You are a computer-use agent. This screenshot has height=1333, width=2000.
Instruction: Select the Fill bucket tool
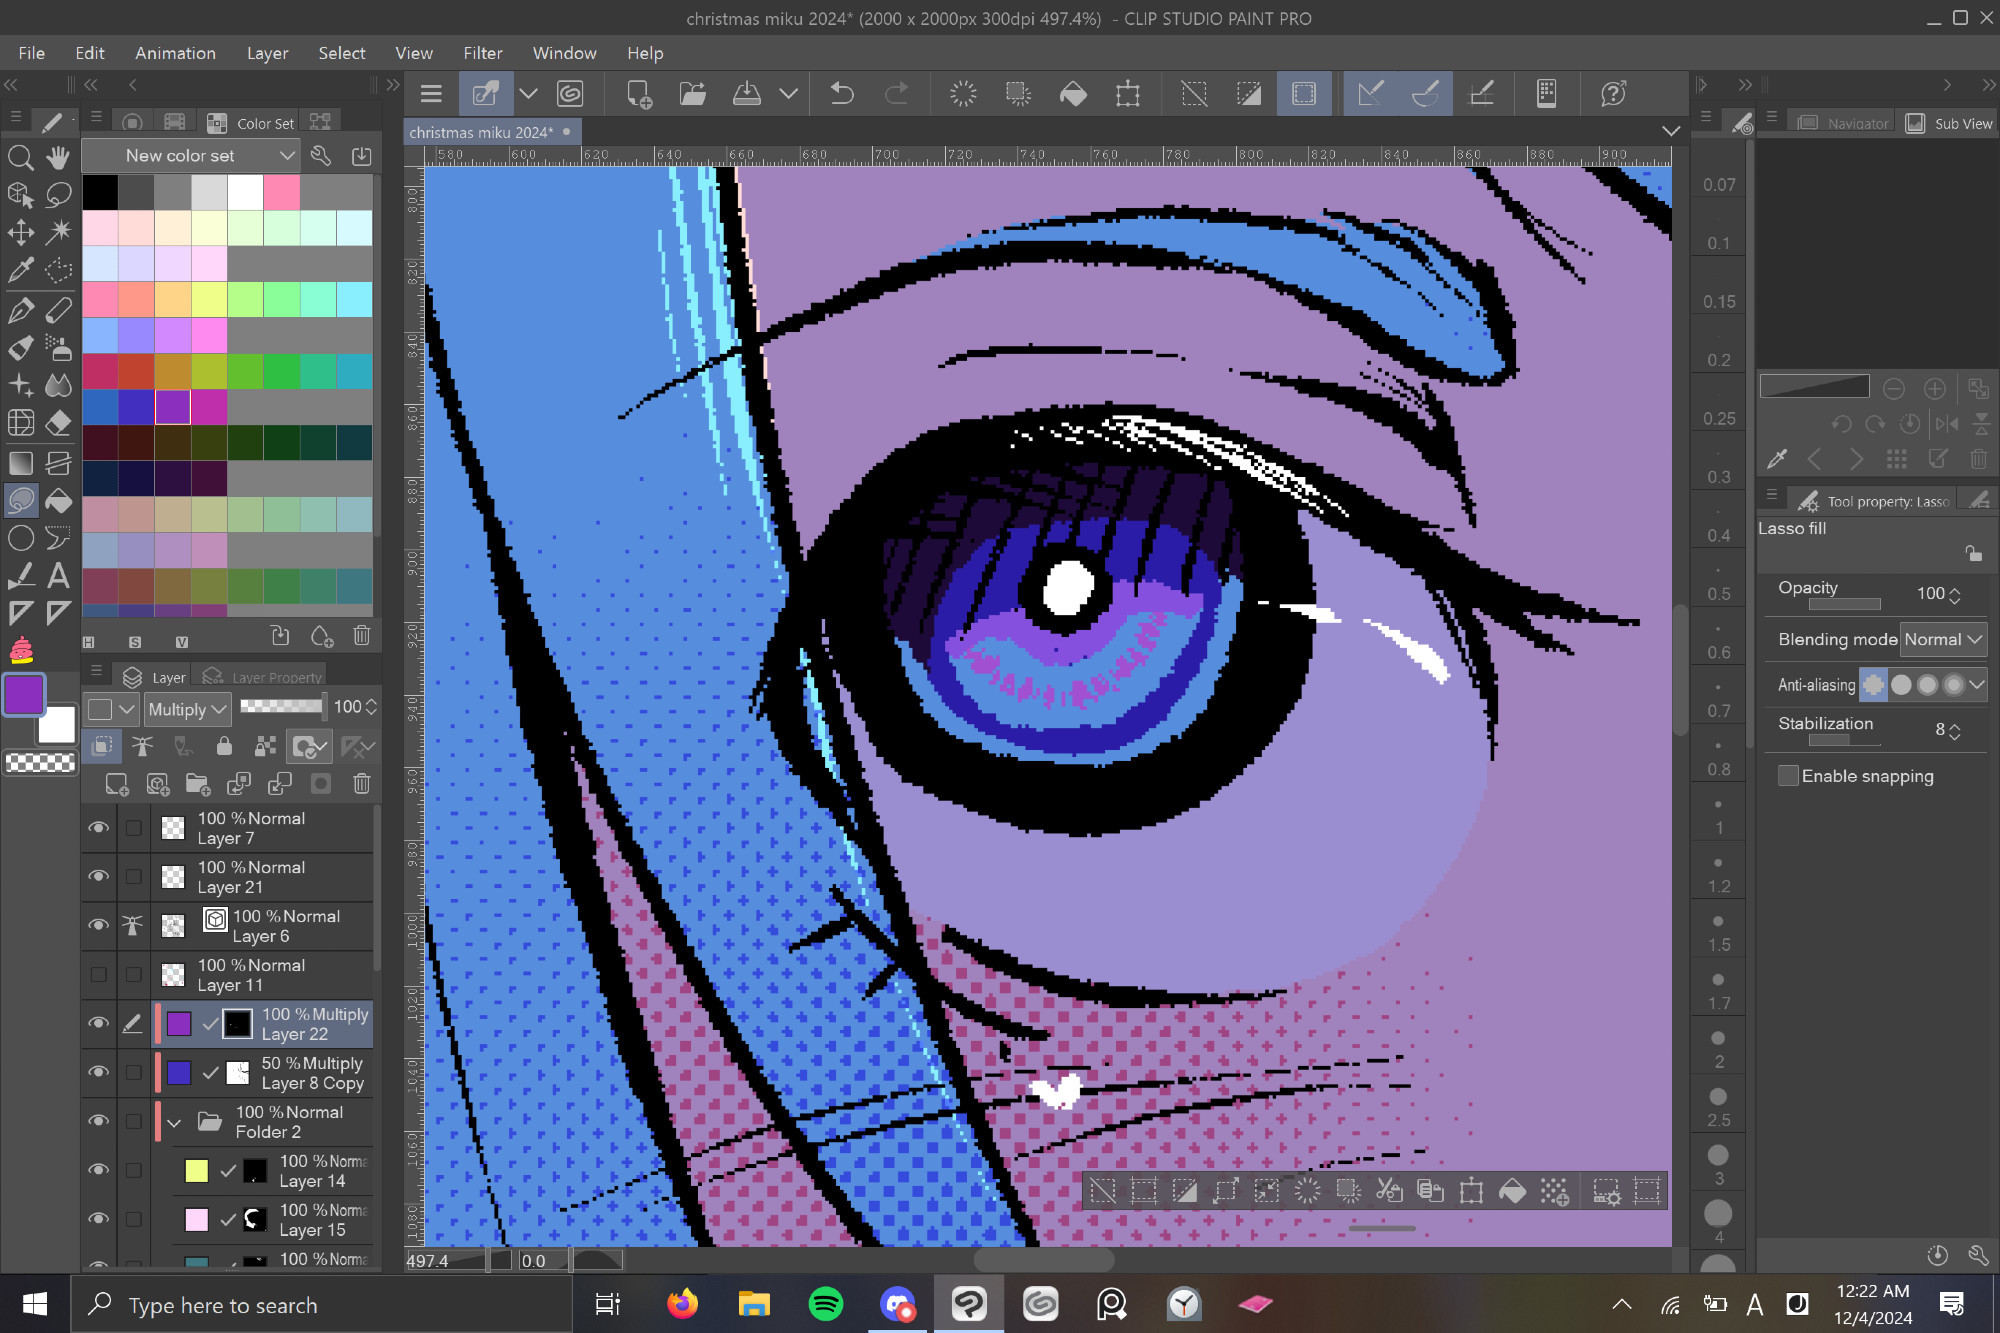tap(58, 500)
